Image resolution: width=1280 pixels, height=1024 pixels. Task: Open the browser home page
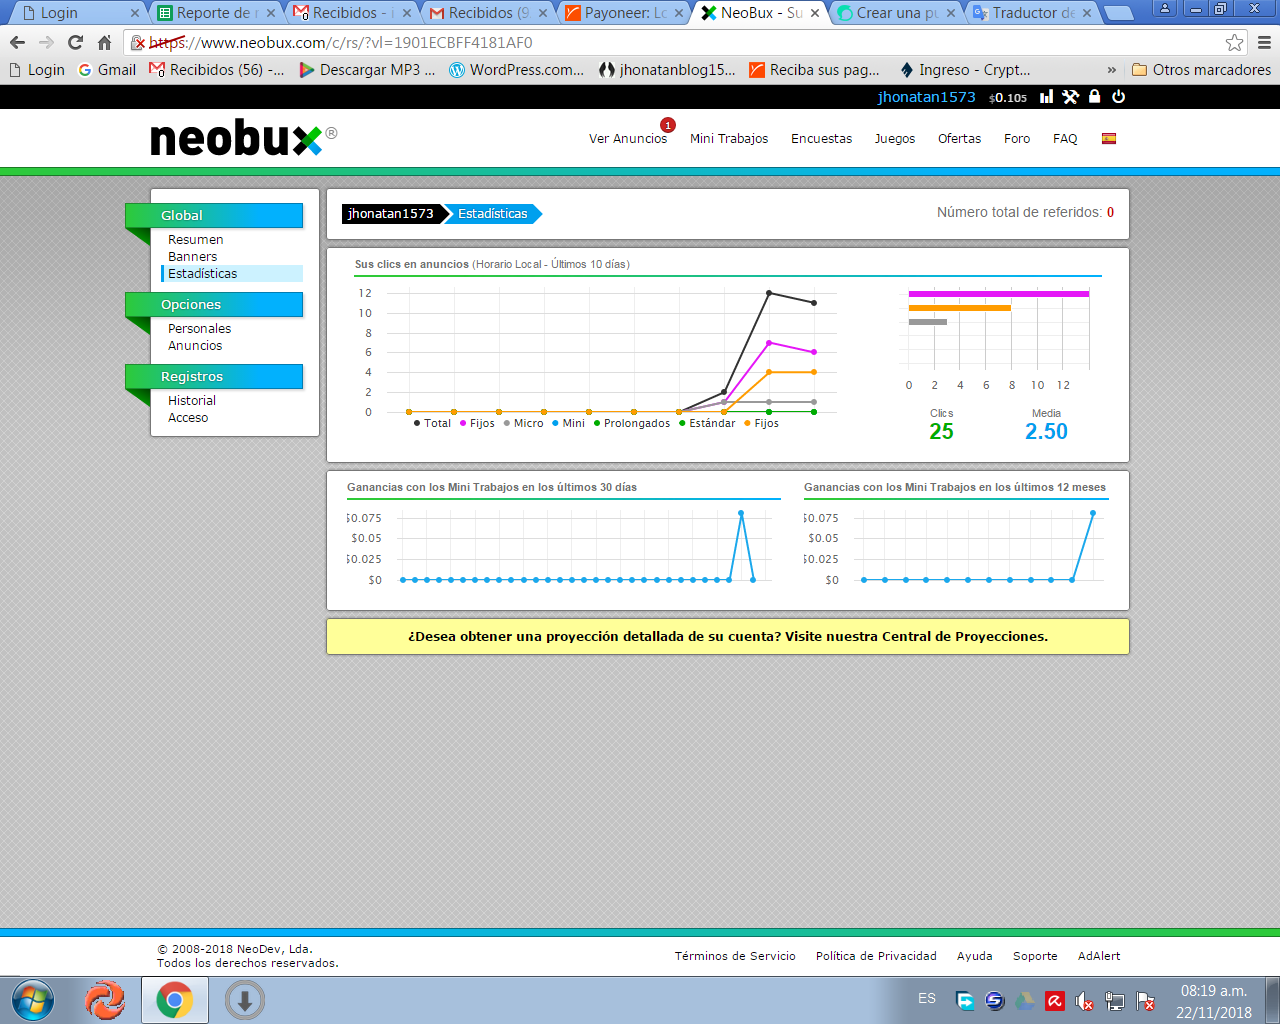(104, 42)
